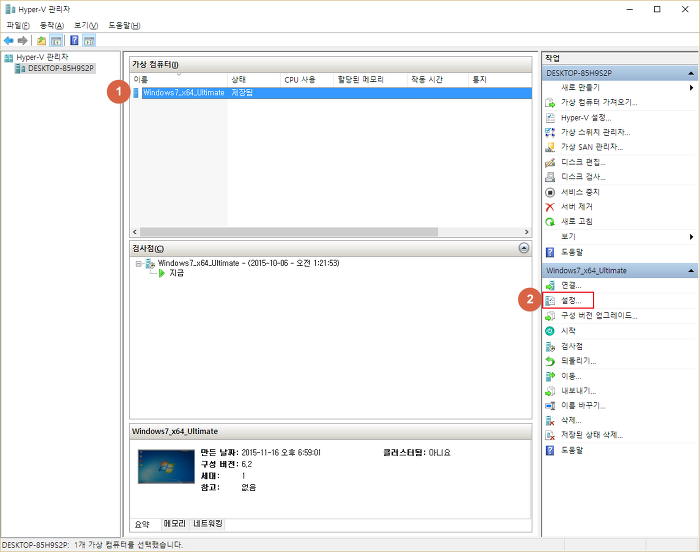Select the Windows7_x64_Ultimate virtual machine row
This screenshot has height=552, width=700.
(332, 92)
